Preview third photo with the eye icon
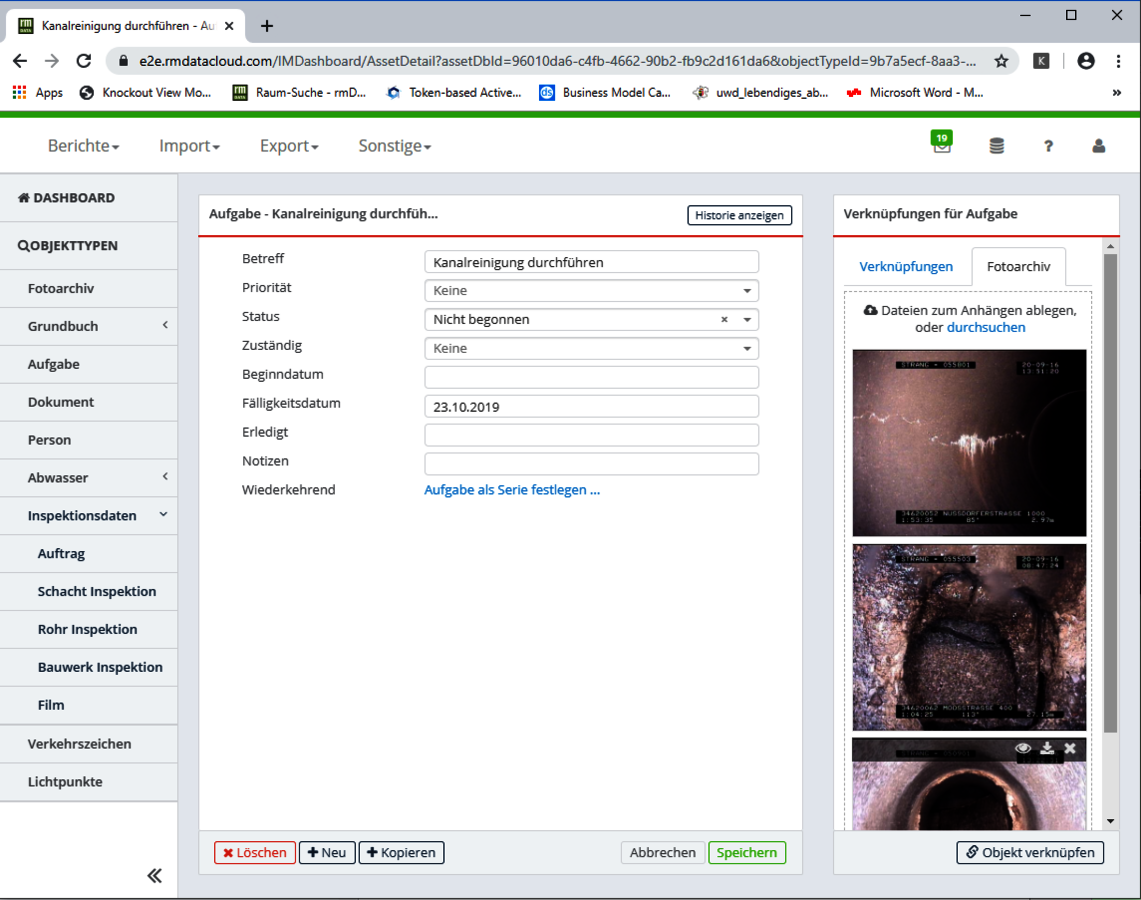The width and height of the screenshot is (1141, 900). [x=1023, y=748]
